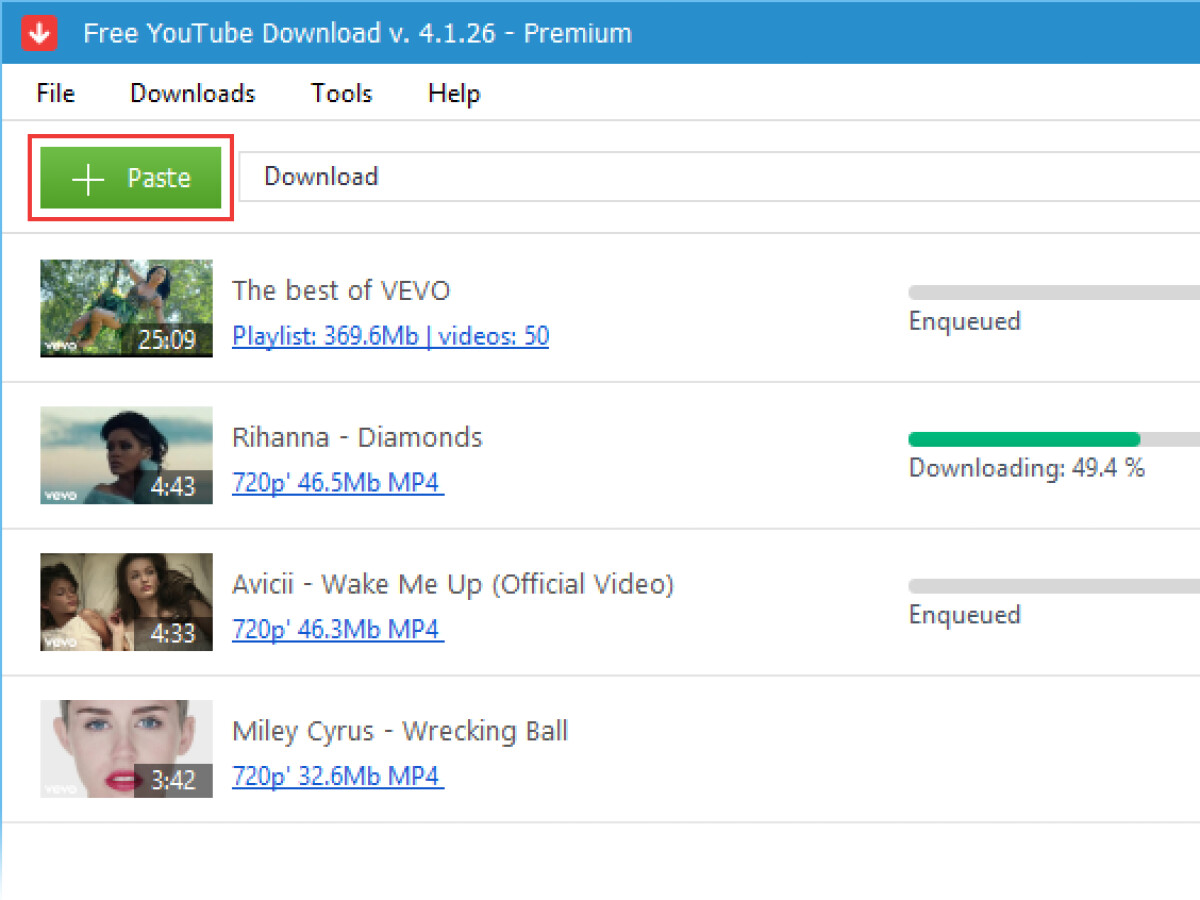Viewport: 1200px width, 900px height.
Task: Open the 720p 46.3Mb MP4 format link
Action: coord(337,630)
